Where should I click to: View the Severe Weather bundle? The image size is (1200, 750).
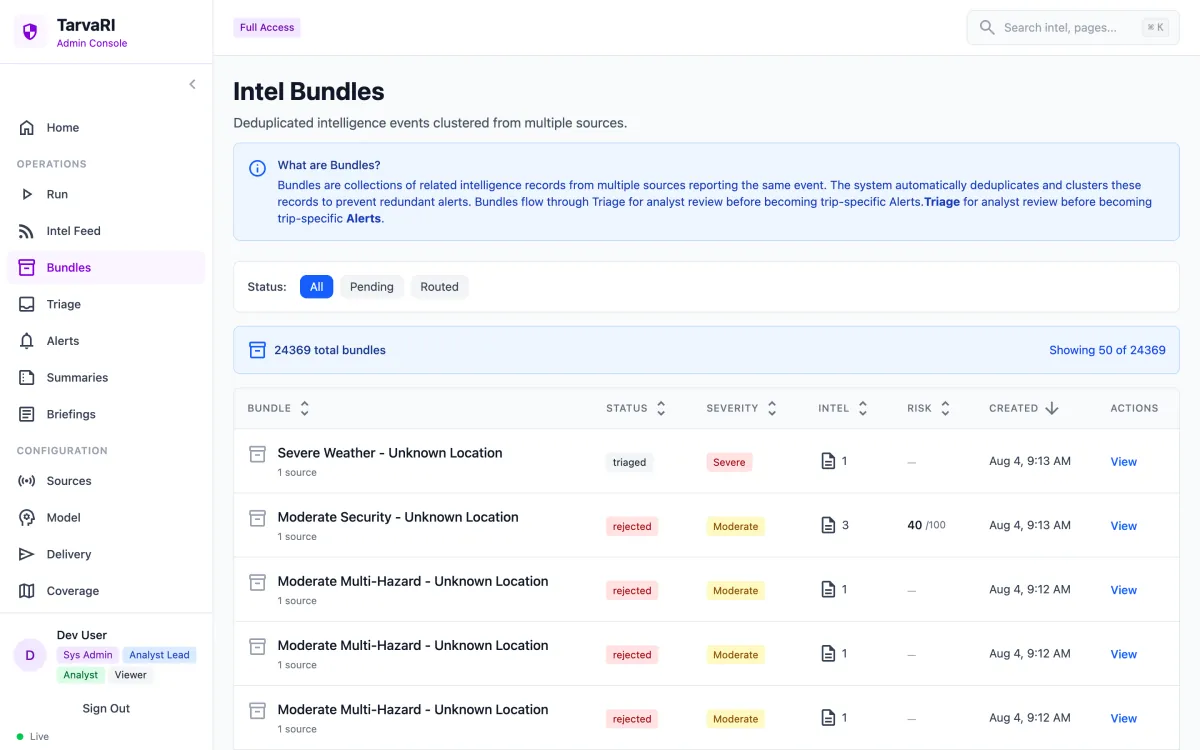point(1123,462)
